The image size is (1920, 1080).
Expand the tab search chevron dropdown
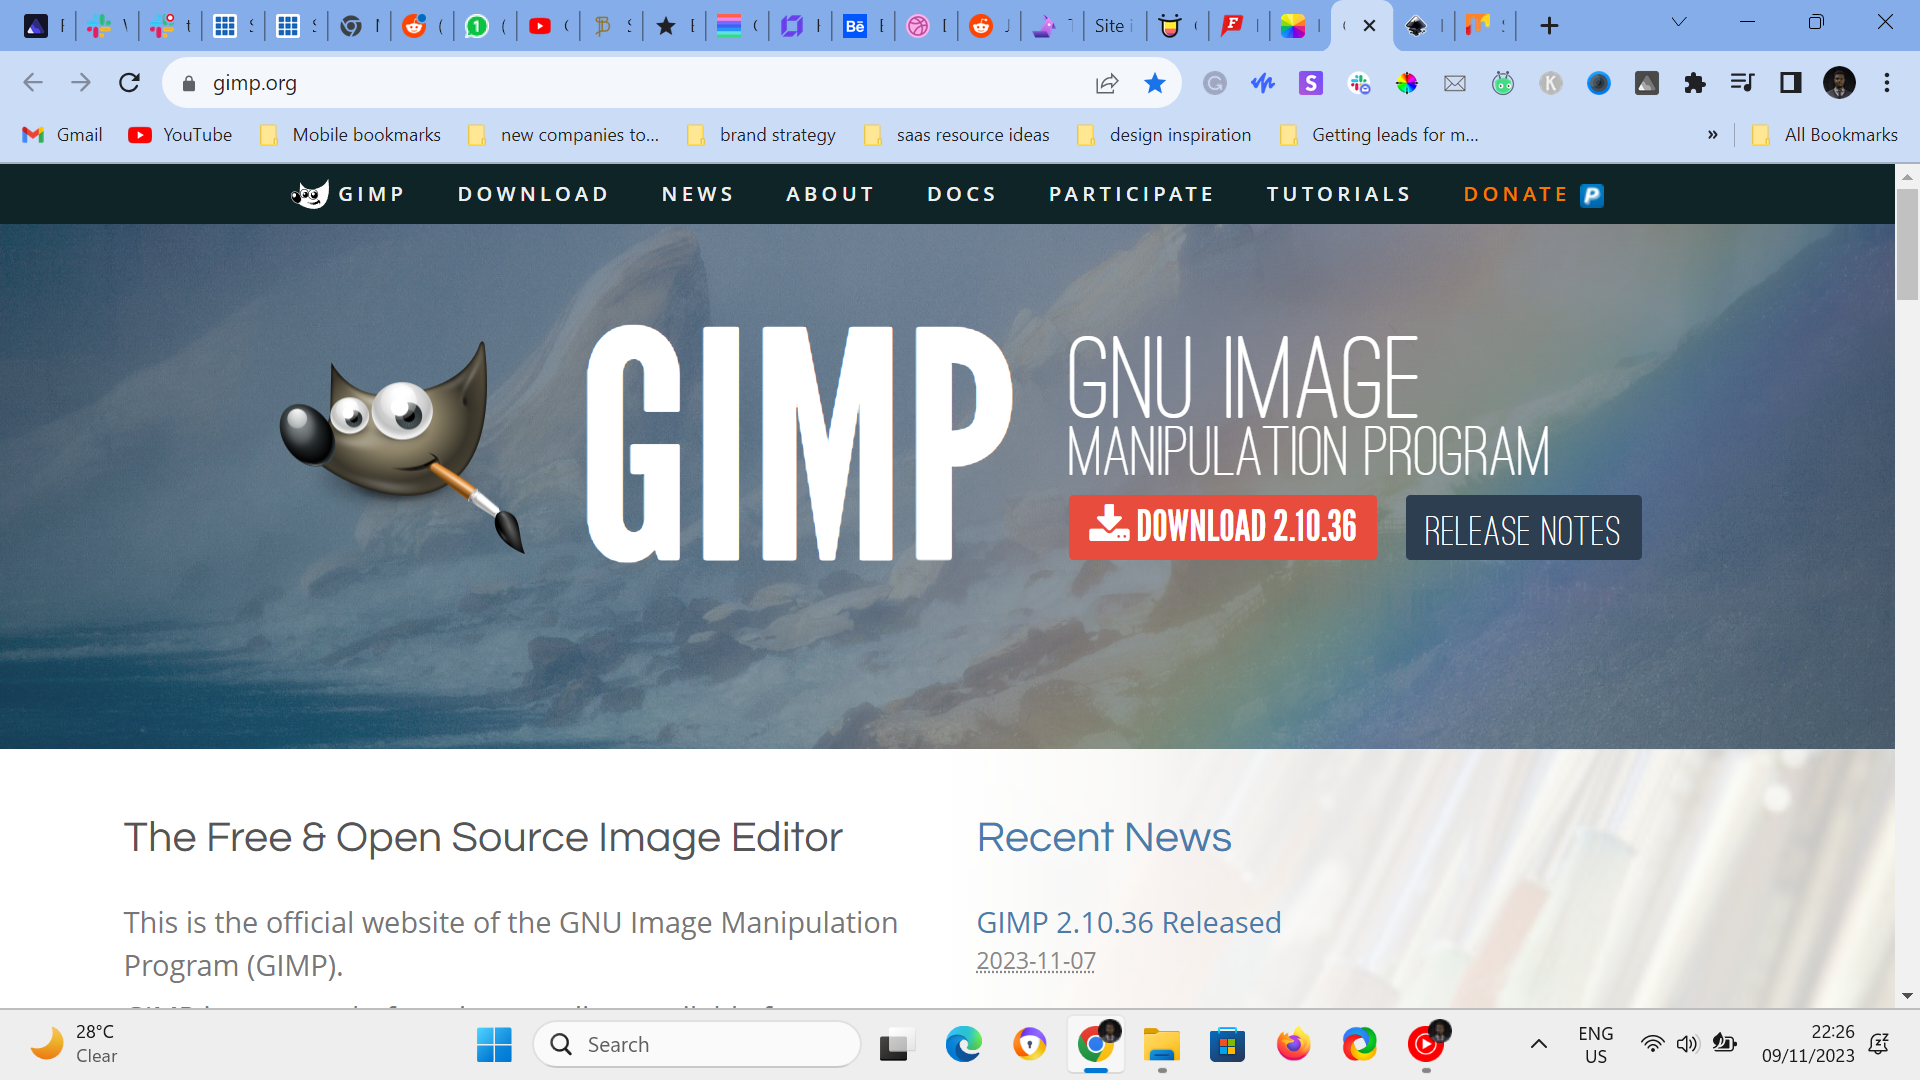pyautogui.click(x=1679, y=22)
